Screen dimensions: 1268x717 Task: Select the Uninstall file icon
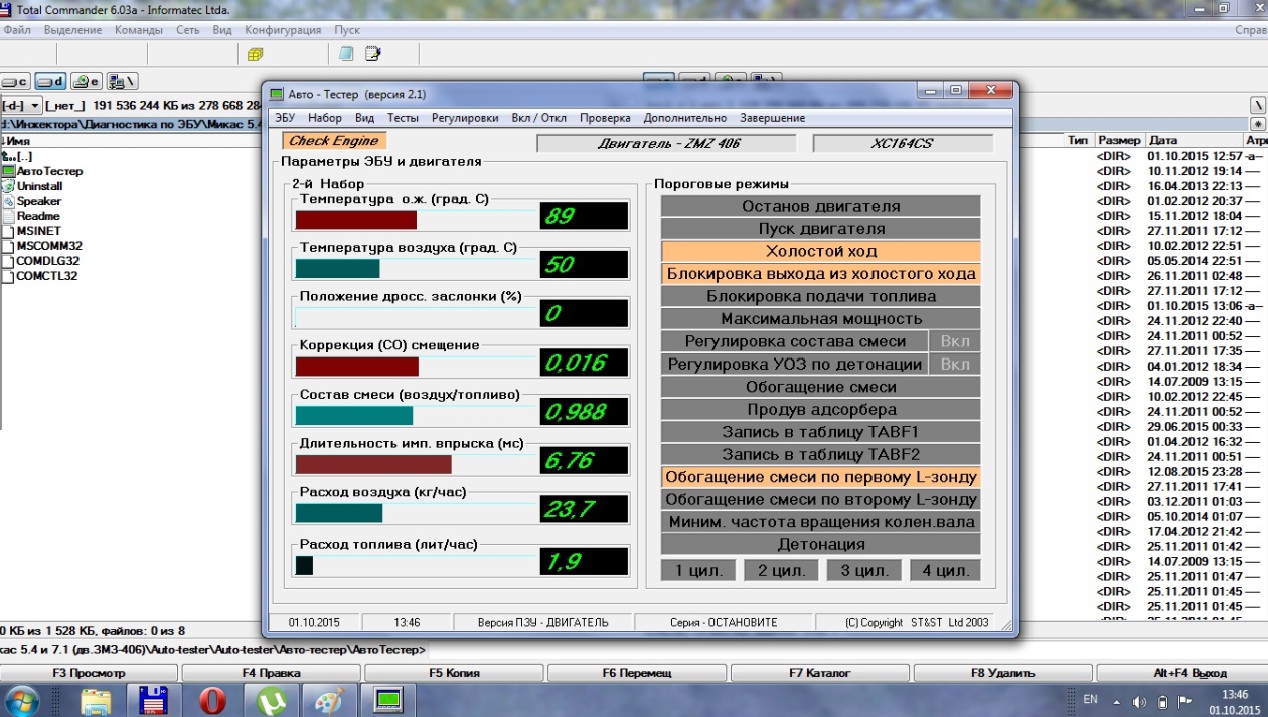click(9, 186)
